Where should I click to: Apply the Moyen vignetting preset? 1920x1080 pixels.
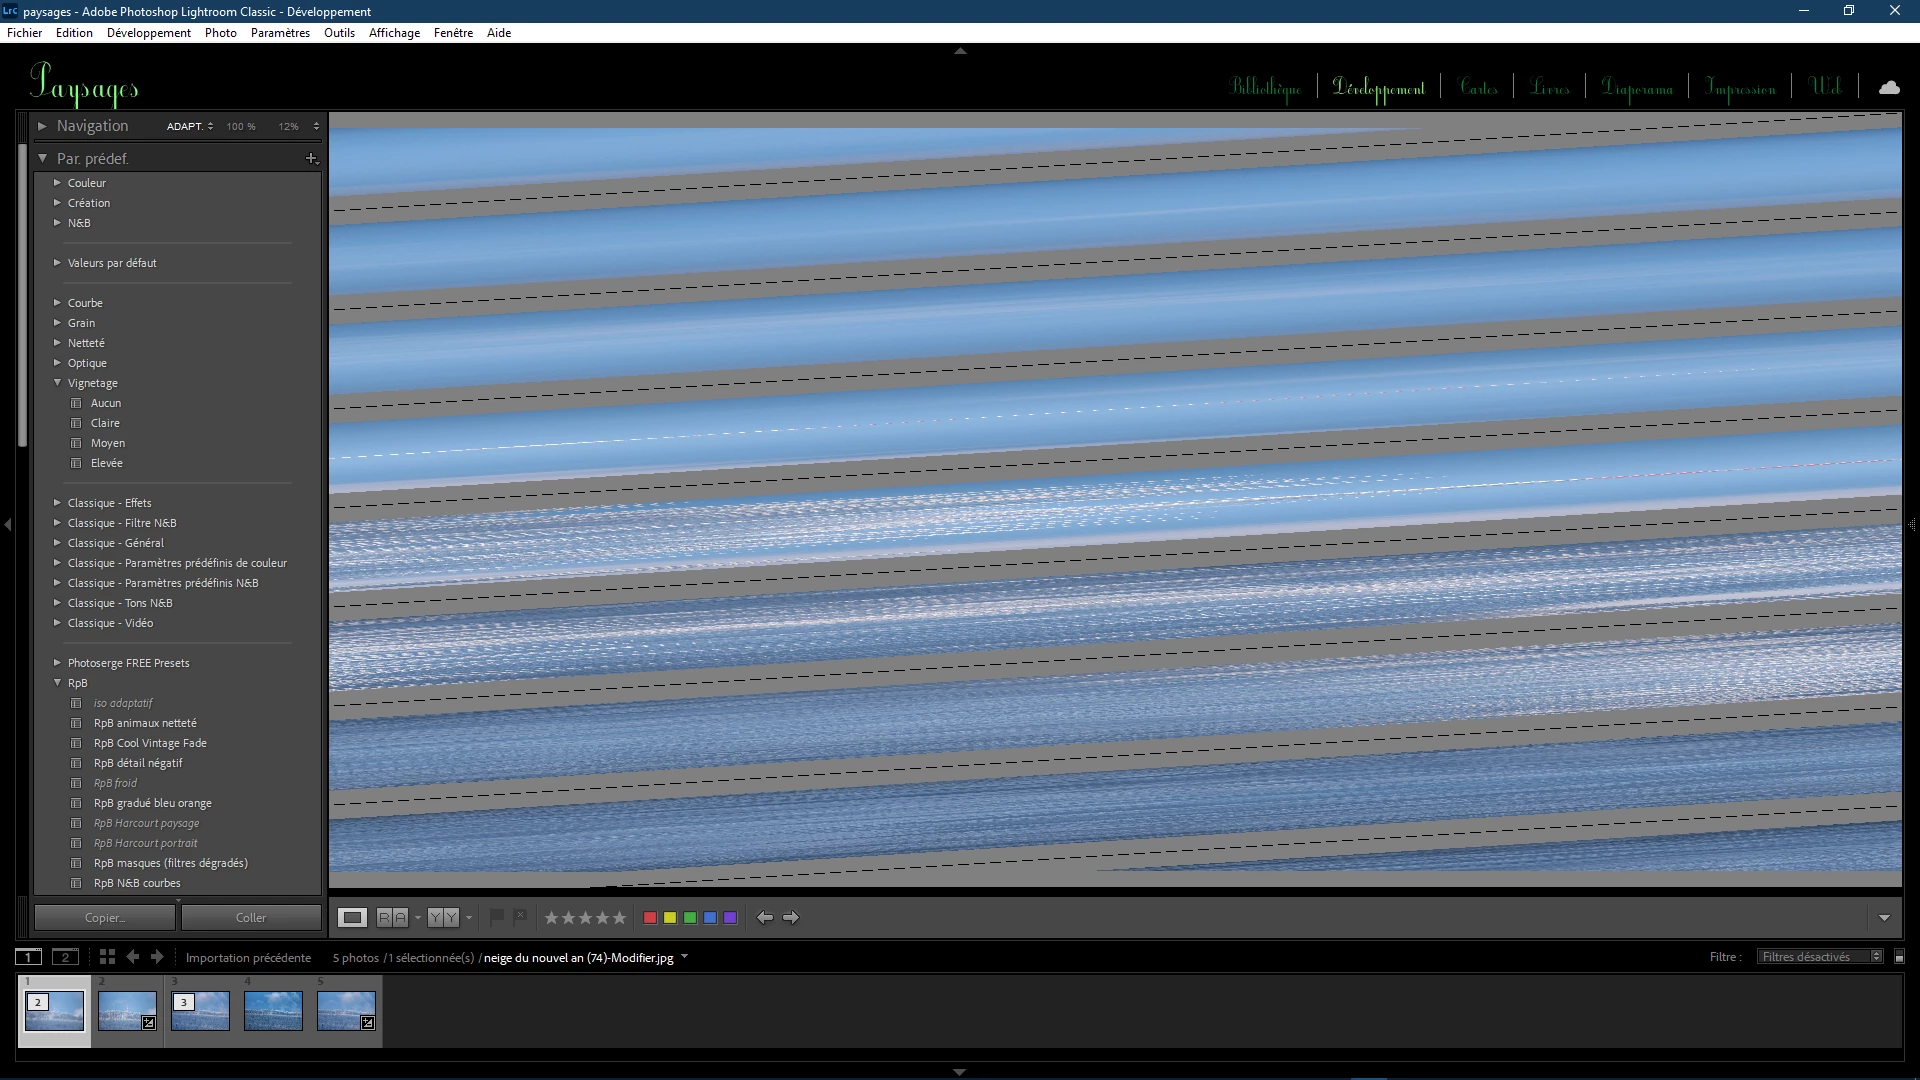tap(108, 443)
